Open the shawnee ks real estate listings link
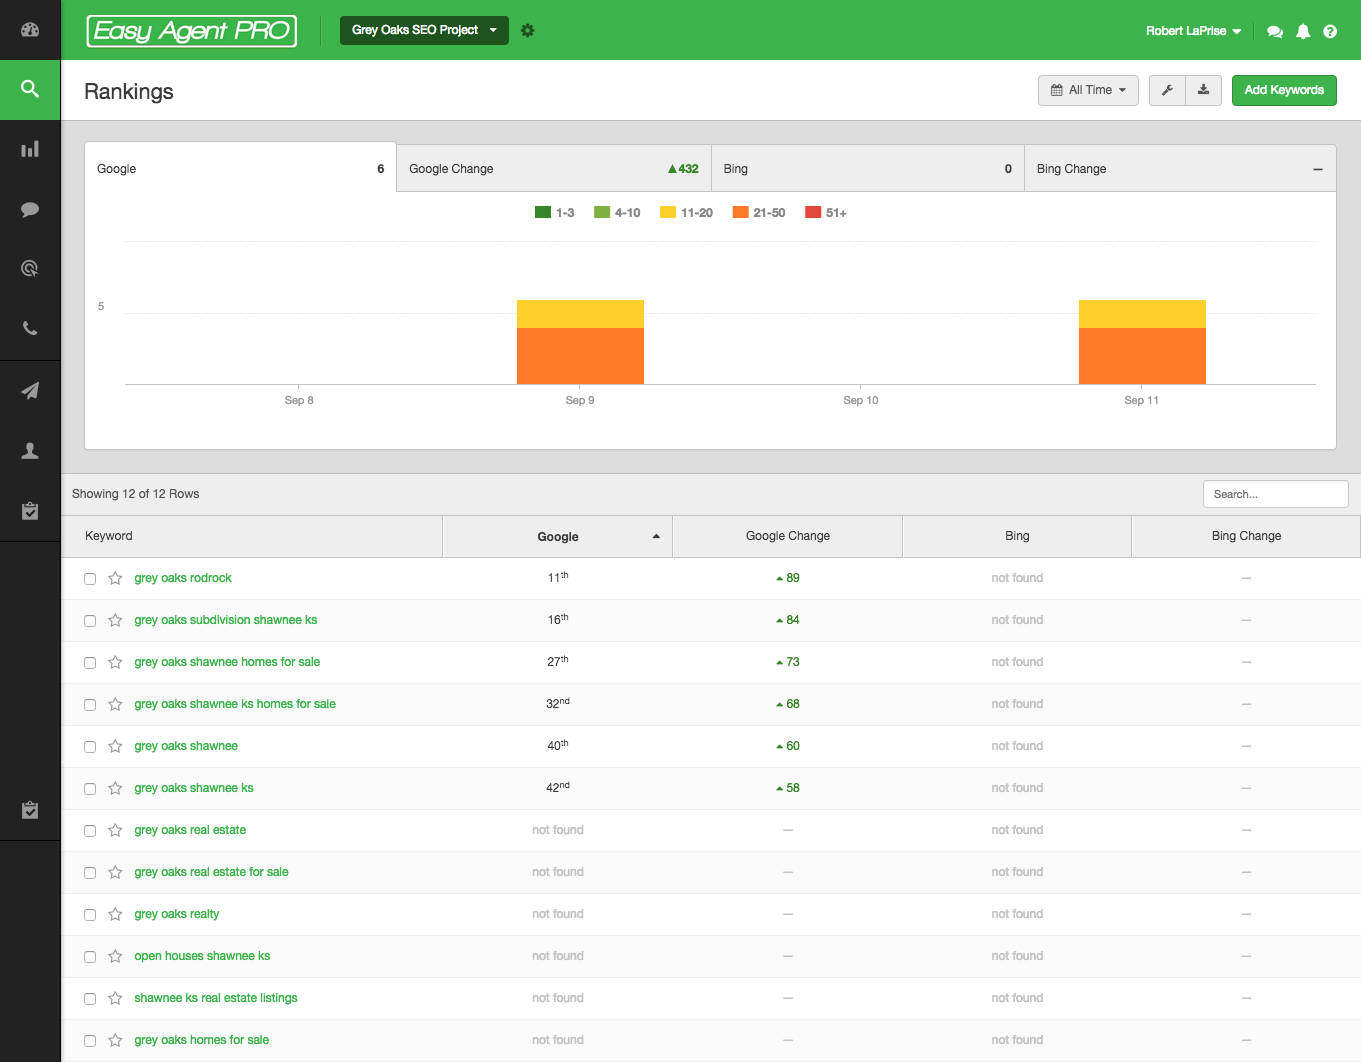This screenshot has width=1361, height=1062. click(x=216, y=998)
